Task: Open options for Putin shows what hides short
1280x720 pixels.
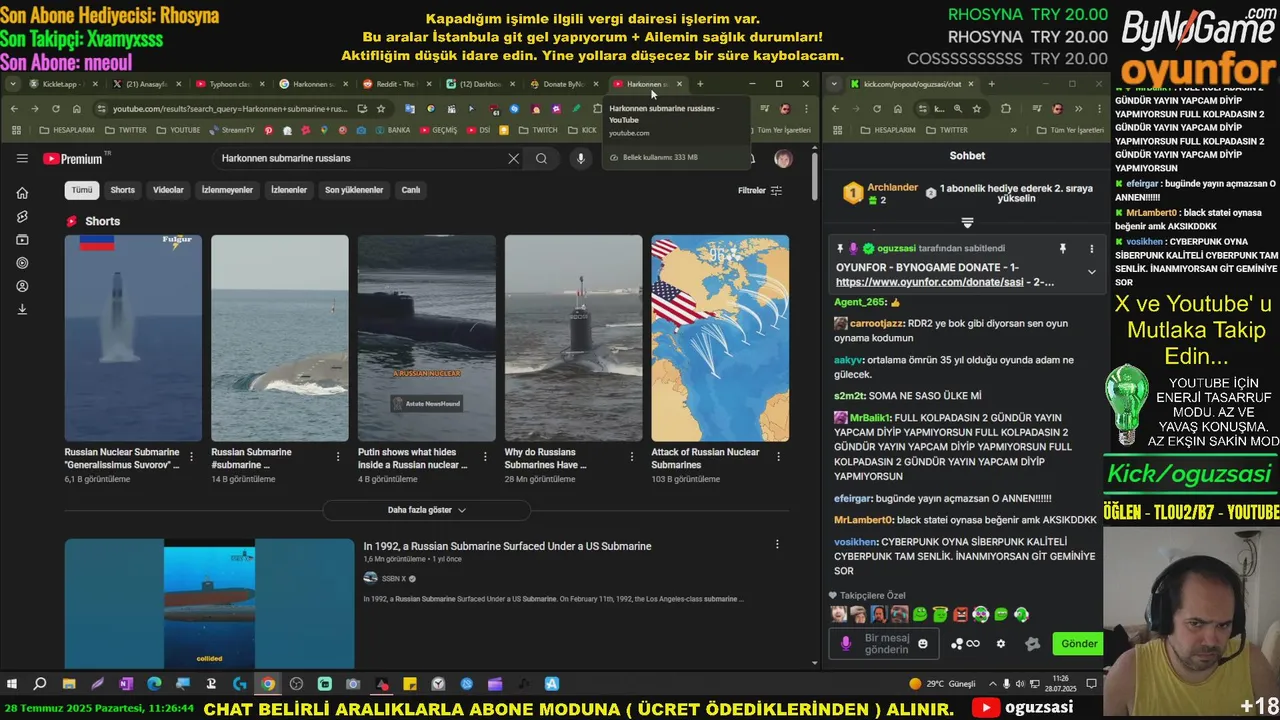Action: click(x=485, y=457)
